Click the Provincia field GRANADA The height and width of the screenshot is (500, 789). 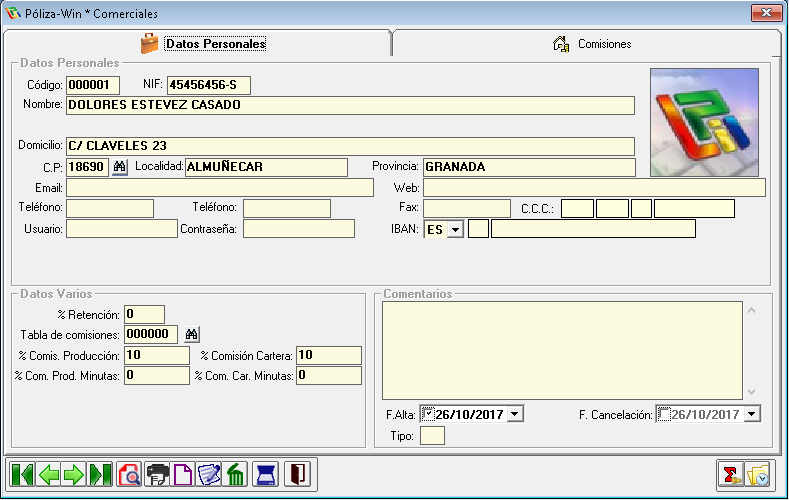[x=529, y=167]
